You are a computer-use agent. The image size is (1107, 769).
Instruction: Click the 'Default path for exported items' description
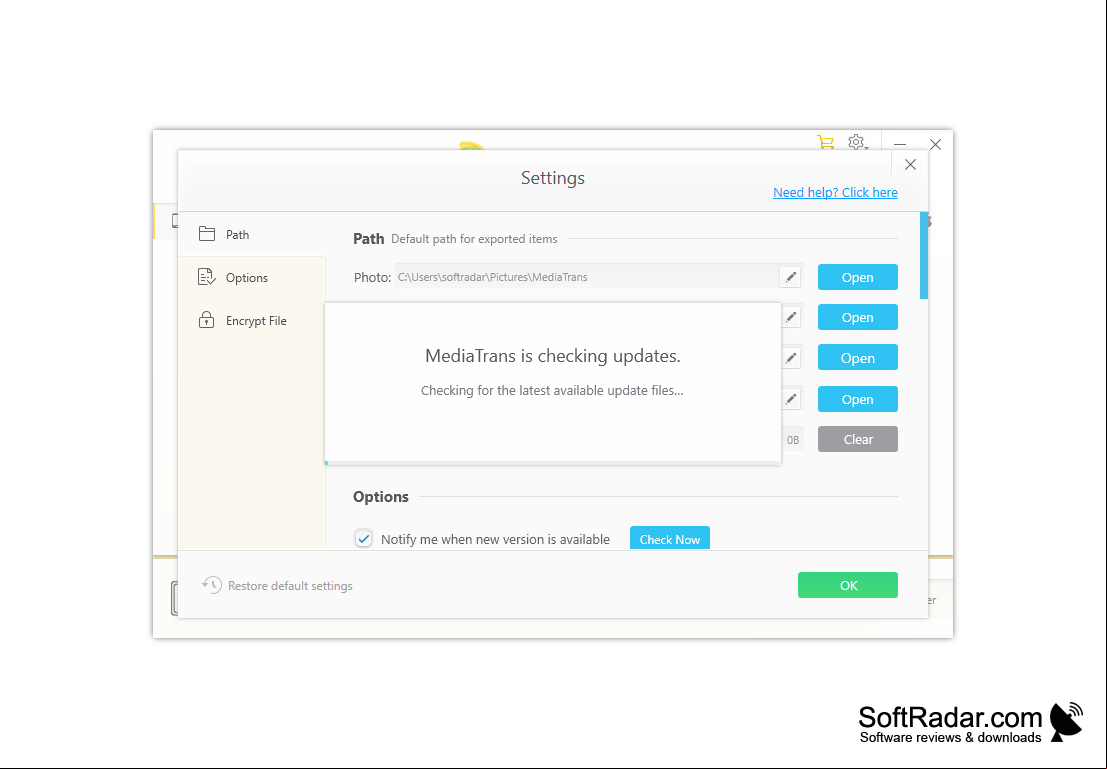[474, 239]
